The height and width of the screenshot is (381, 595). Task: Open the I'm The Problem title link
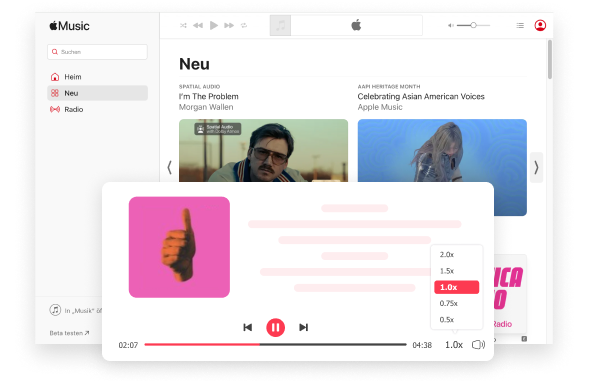(x=209, y=96)
